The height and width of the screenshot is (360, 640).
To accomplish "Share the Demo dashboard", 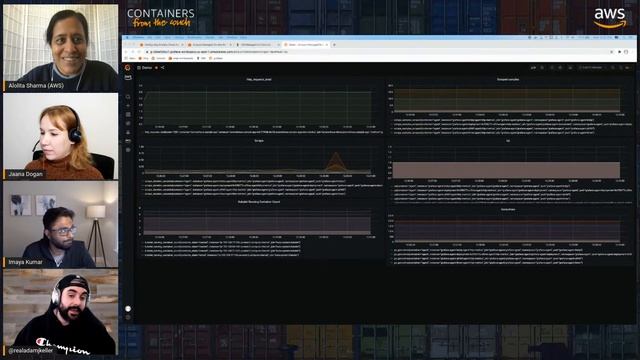I will [162, 68].
